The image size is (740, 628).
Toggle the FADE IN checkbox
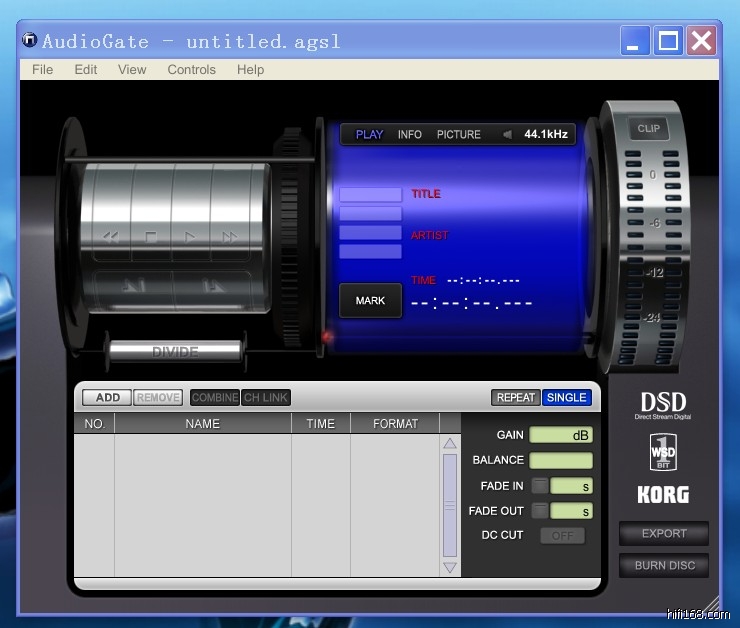pos(539,486)
